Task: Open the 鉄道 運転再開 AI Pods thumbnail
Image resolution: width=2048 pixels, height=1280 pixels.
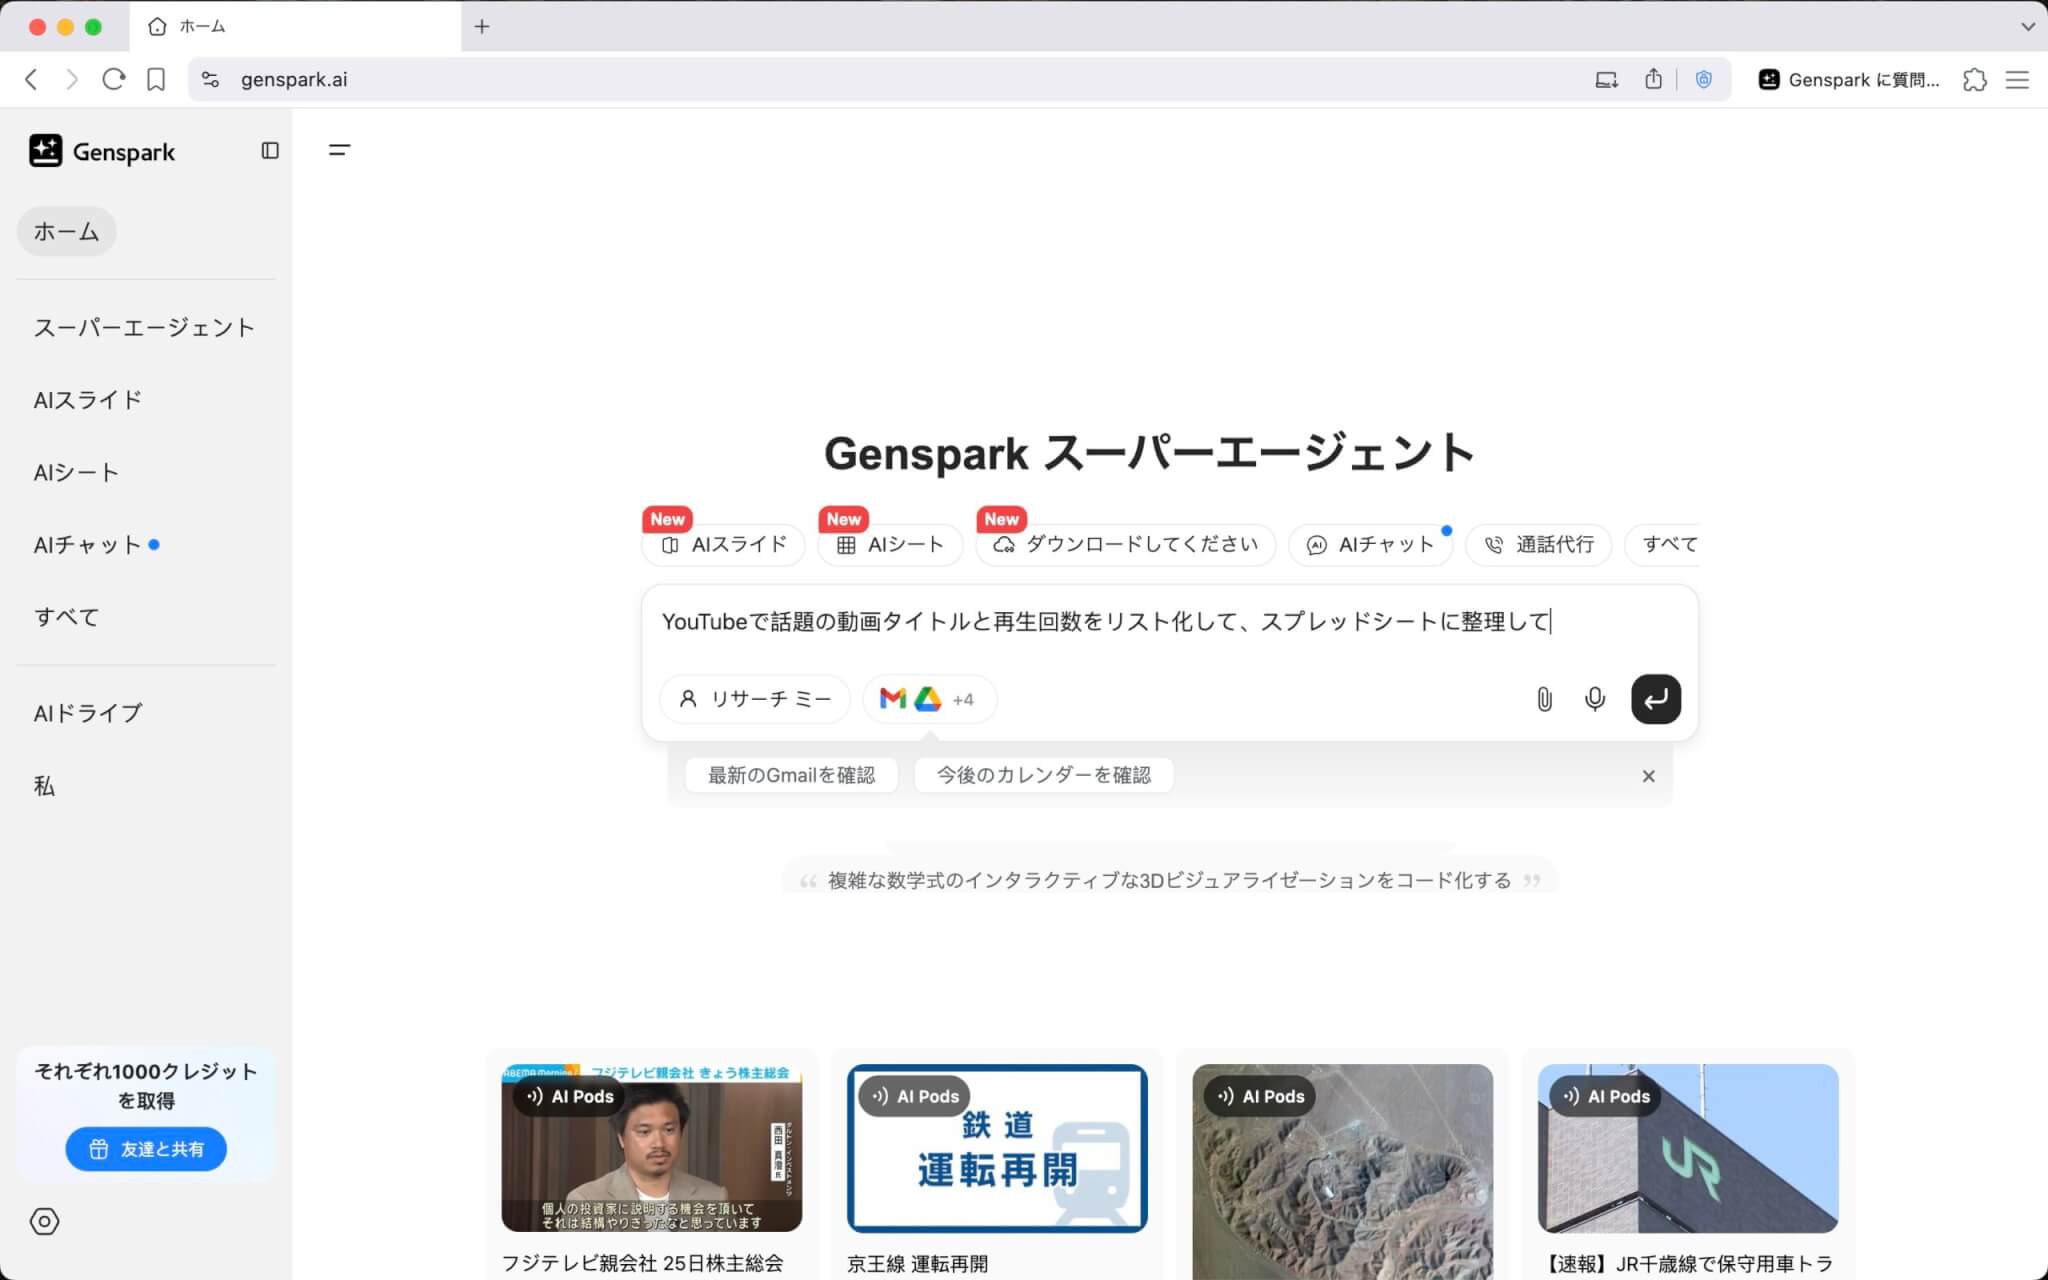Action: coord(997,1148)
